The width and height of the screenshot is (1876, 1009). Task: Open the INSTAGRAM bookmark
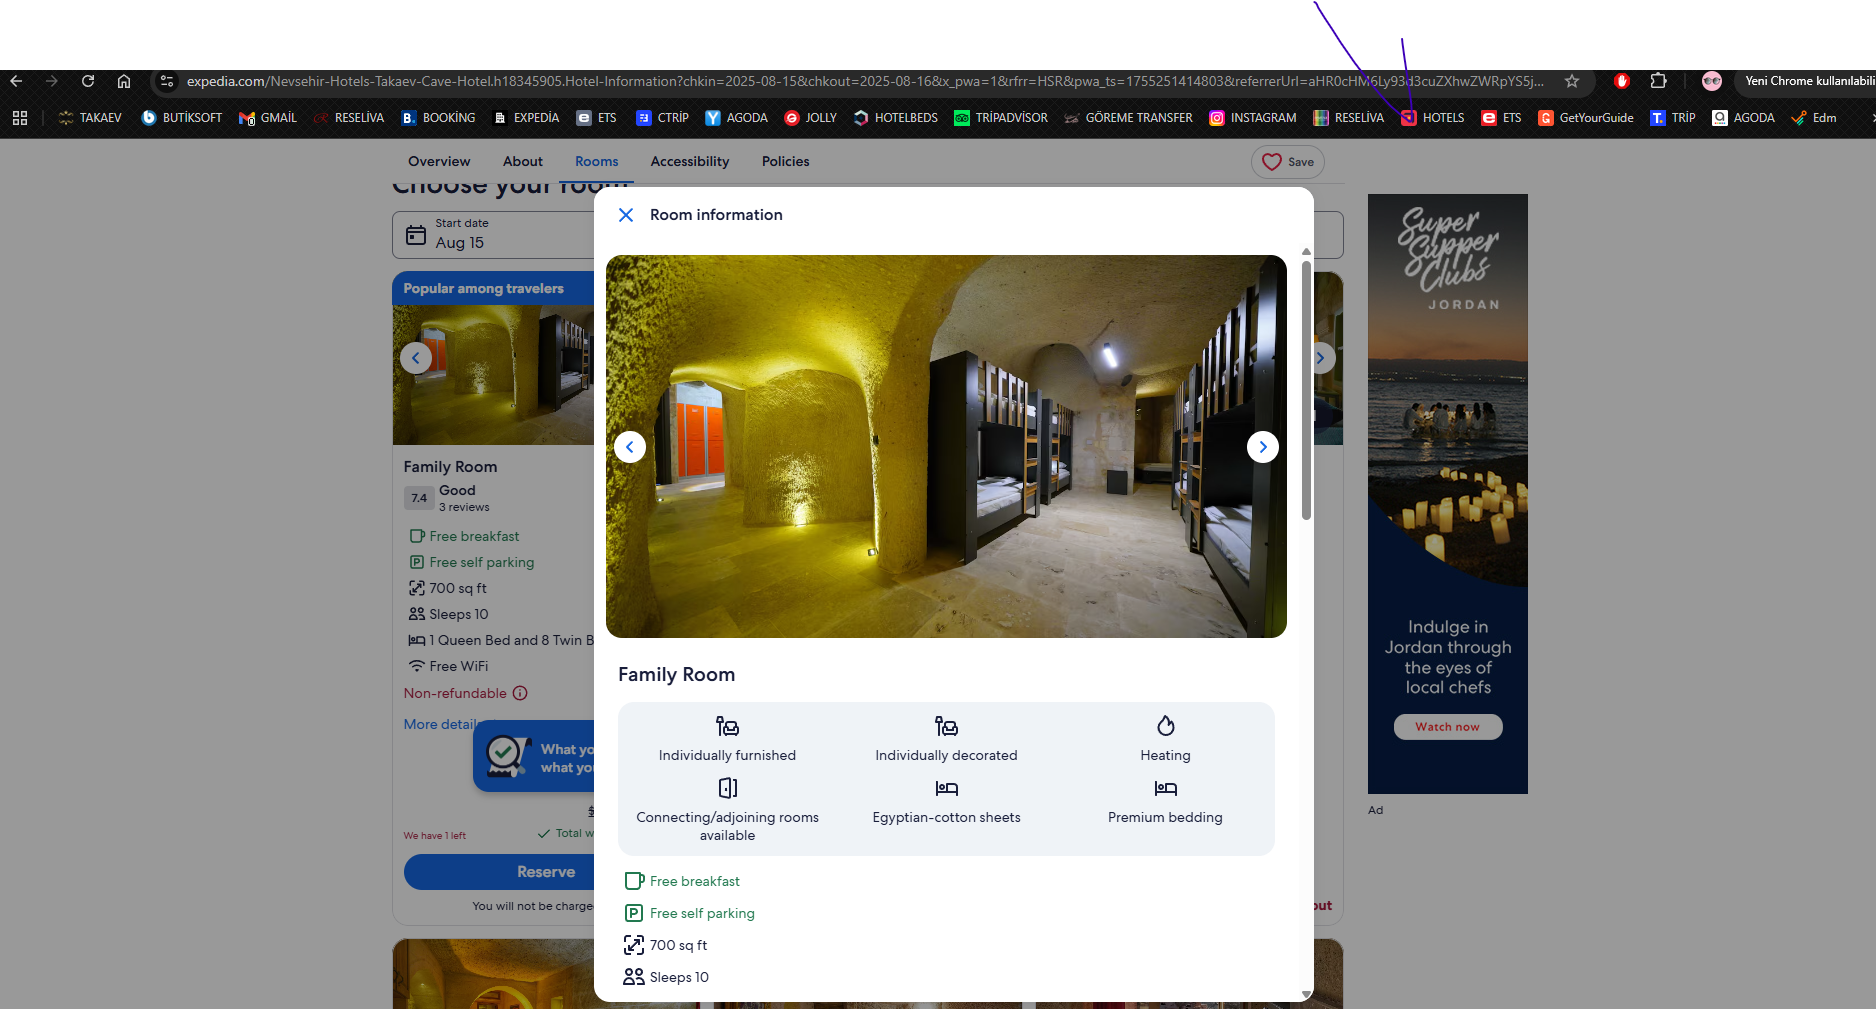1253,118
